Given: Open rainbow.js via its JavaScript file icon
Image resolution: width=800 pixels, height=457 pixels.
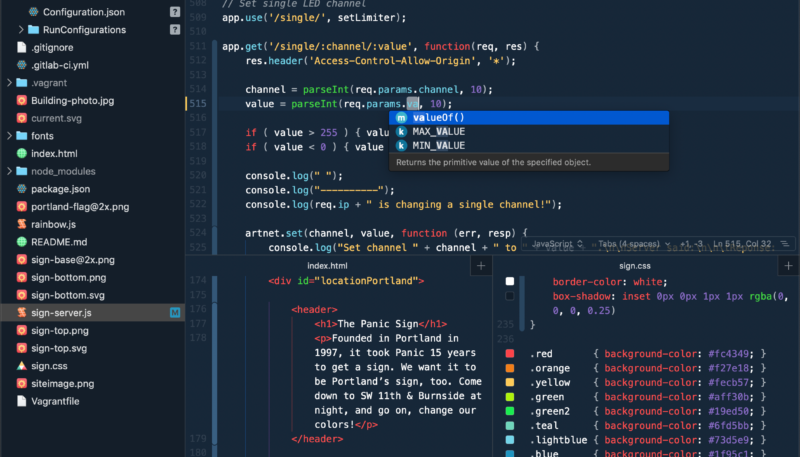Looking at the screenshot, I should tap(22, 224).
